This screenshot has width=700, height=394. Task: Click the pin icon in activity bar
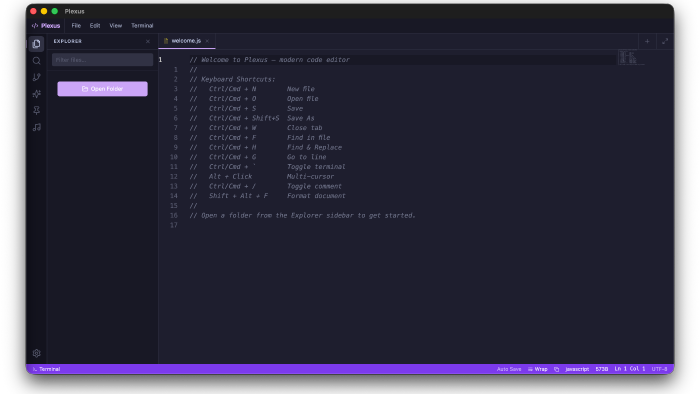pos(37,110)
